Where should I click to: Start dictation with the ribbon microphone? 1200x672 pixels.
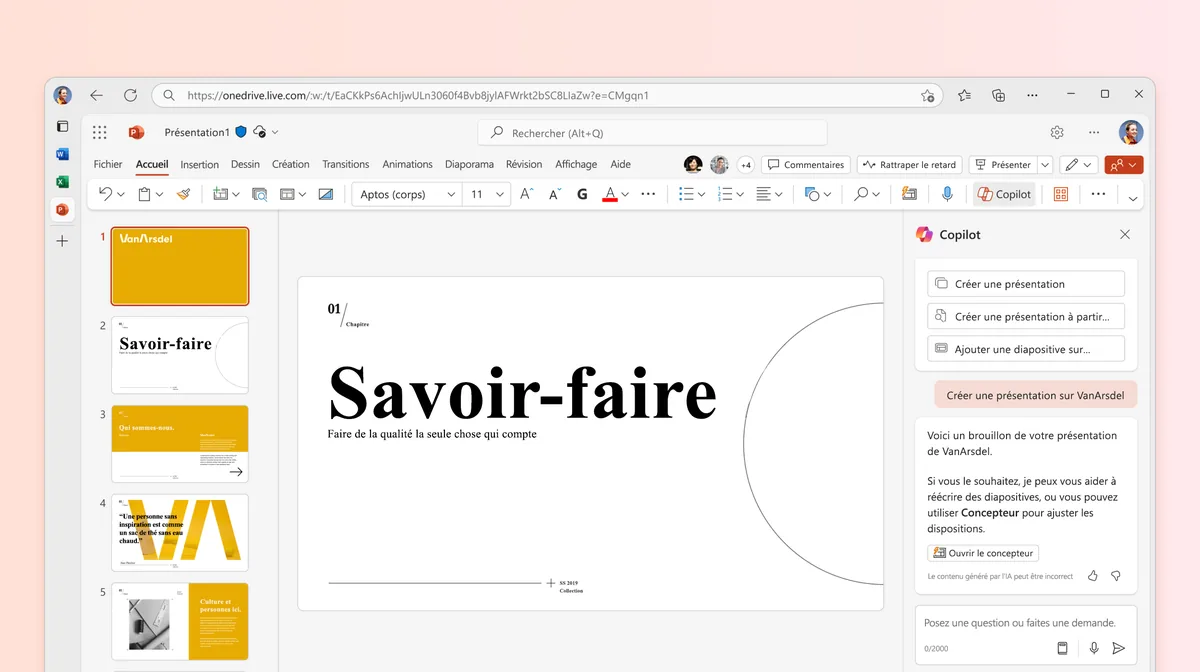(x=947, y=194)
